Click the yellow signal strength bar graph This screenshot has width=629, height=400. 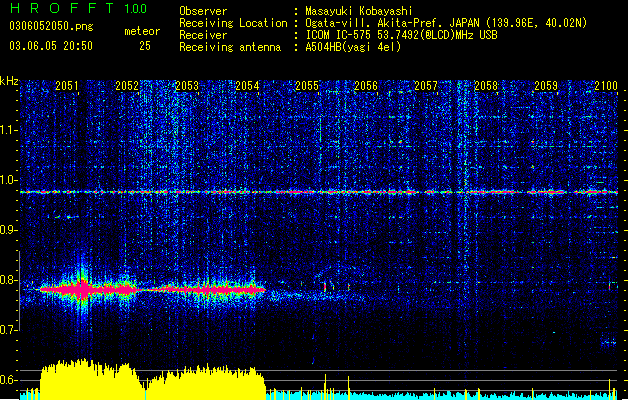click(x=152, y=379)
